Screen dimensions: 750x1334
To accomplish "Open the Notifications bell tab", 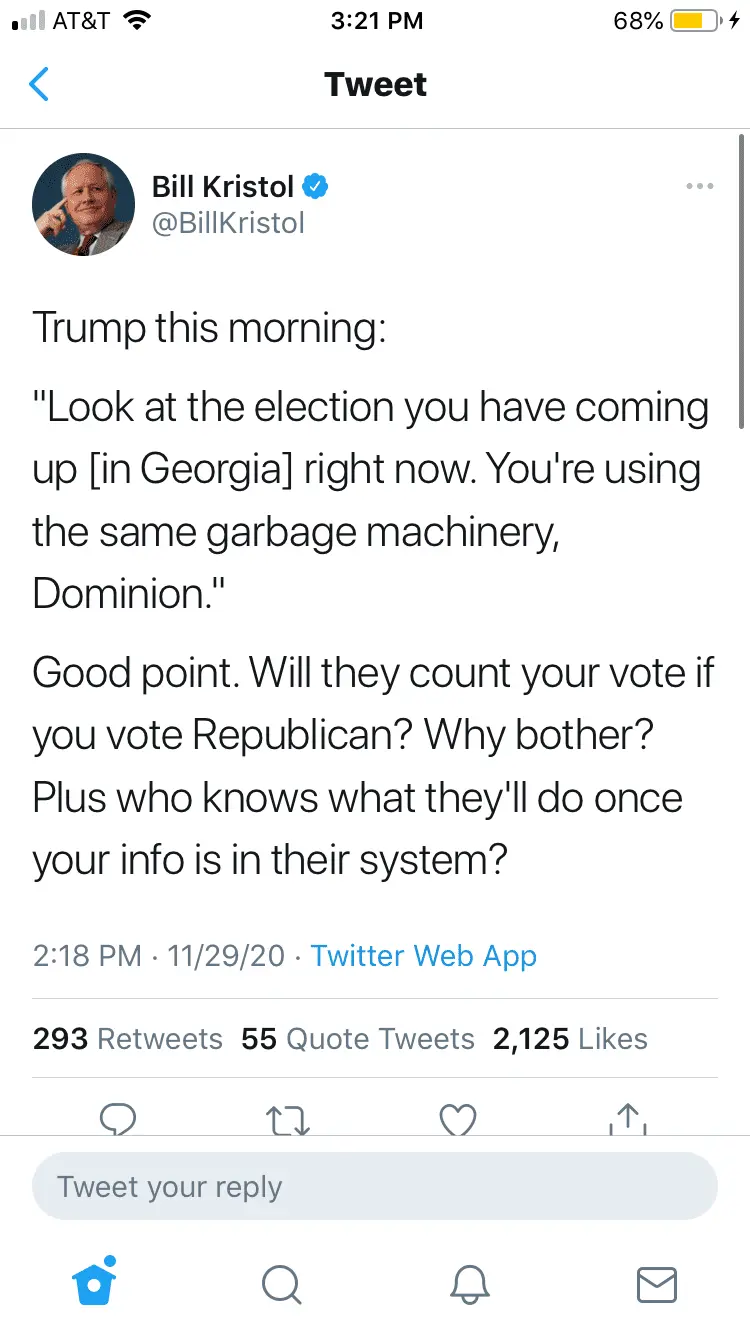I will click(x=469, y=1284).
